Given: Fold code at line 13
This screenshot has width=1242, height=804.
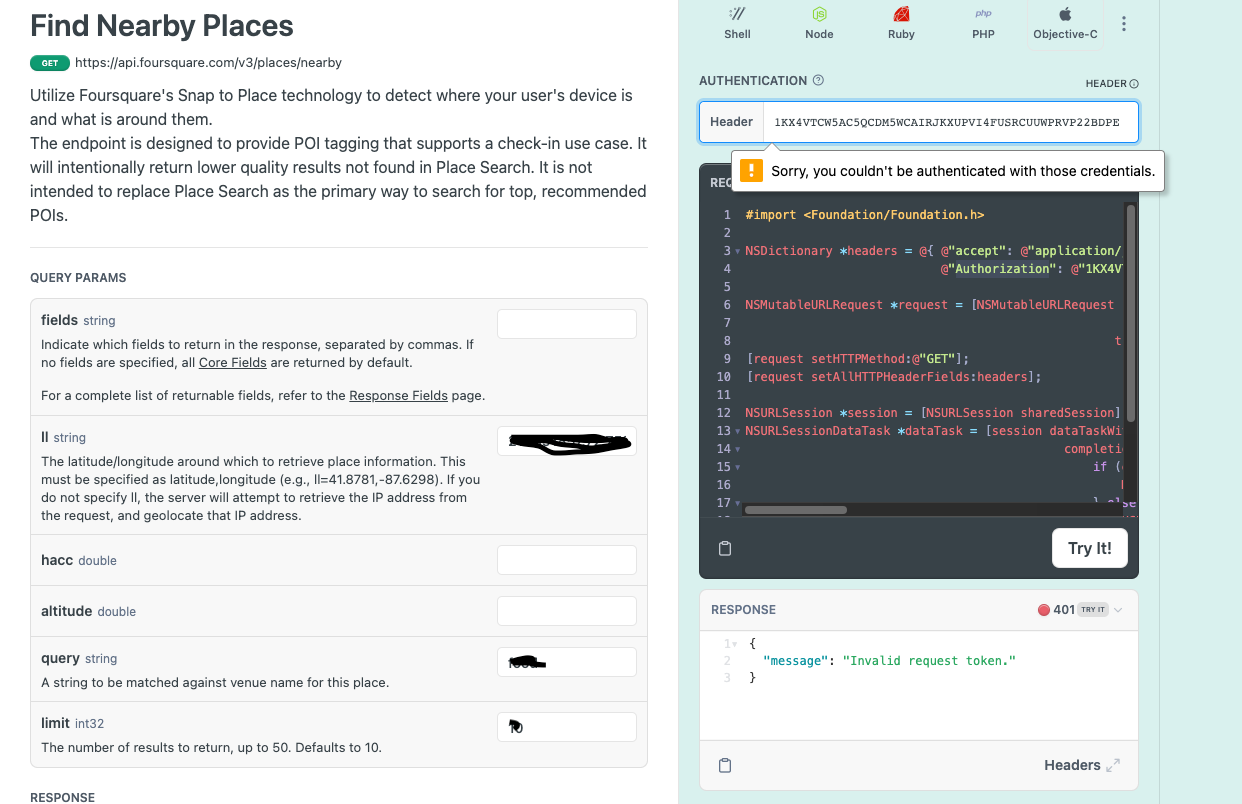Looking at the screenshot, I should [738, 431].
